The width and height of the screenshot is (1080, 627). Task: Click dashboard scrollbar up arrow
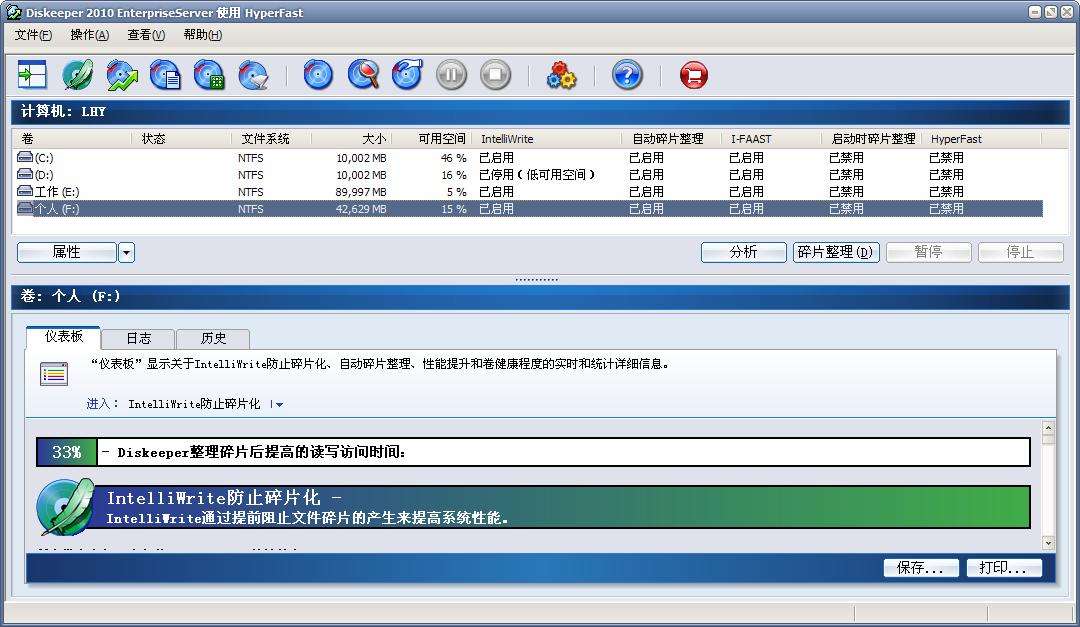[1048, 428]
